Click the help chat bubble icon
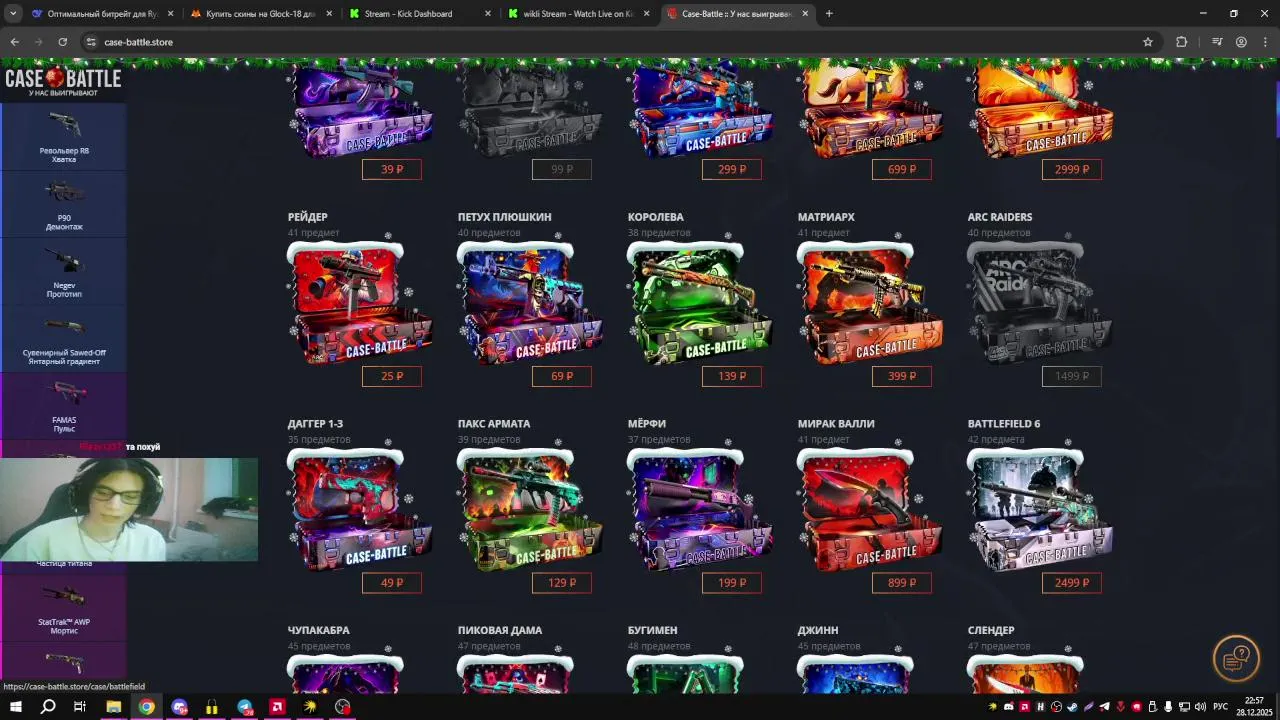The height and width of the screenshot is (720, 1280). coord(1236,658)
